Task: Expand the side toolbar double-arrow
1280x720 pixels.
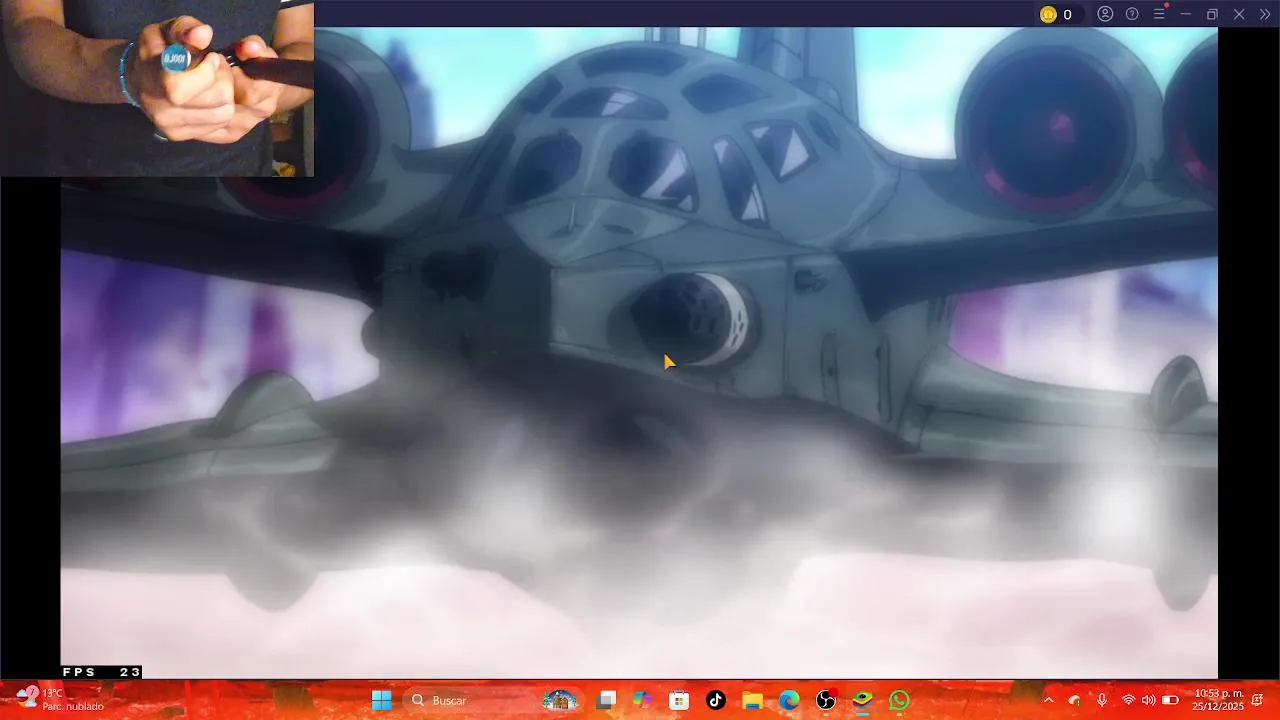Action: pos(1264,14)
